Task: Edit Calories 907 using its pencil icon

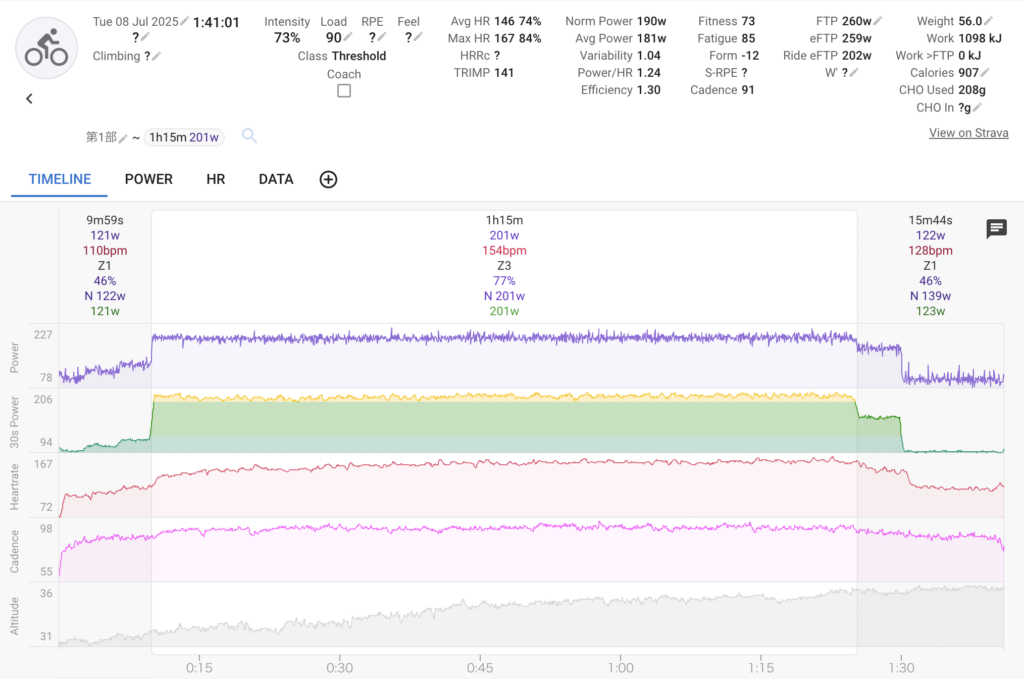Action: point(985,72)
